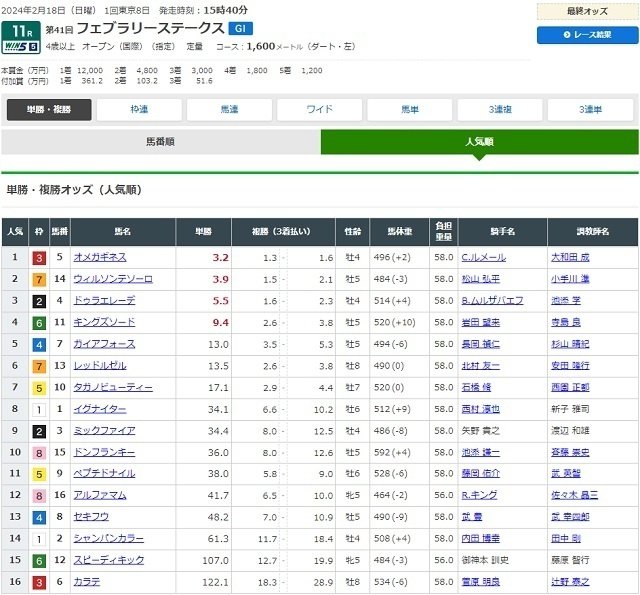Open jockey 北村 友一 profile

tap(481, 366)
